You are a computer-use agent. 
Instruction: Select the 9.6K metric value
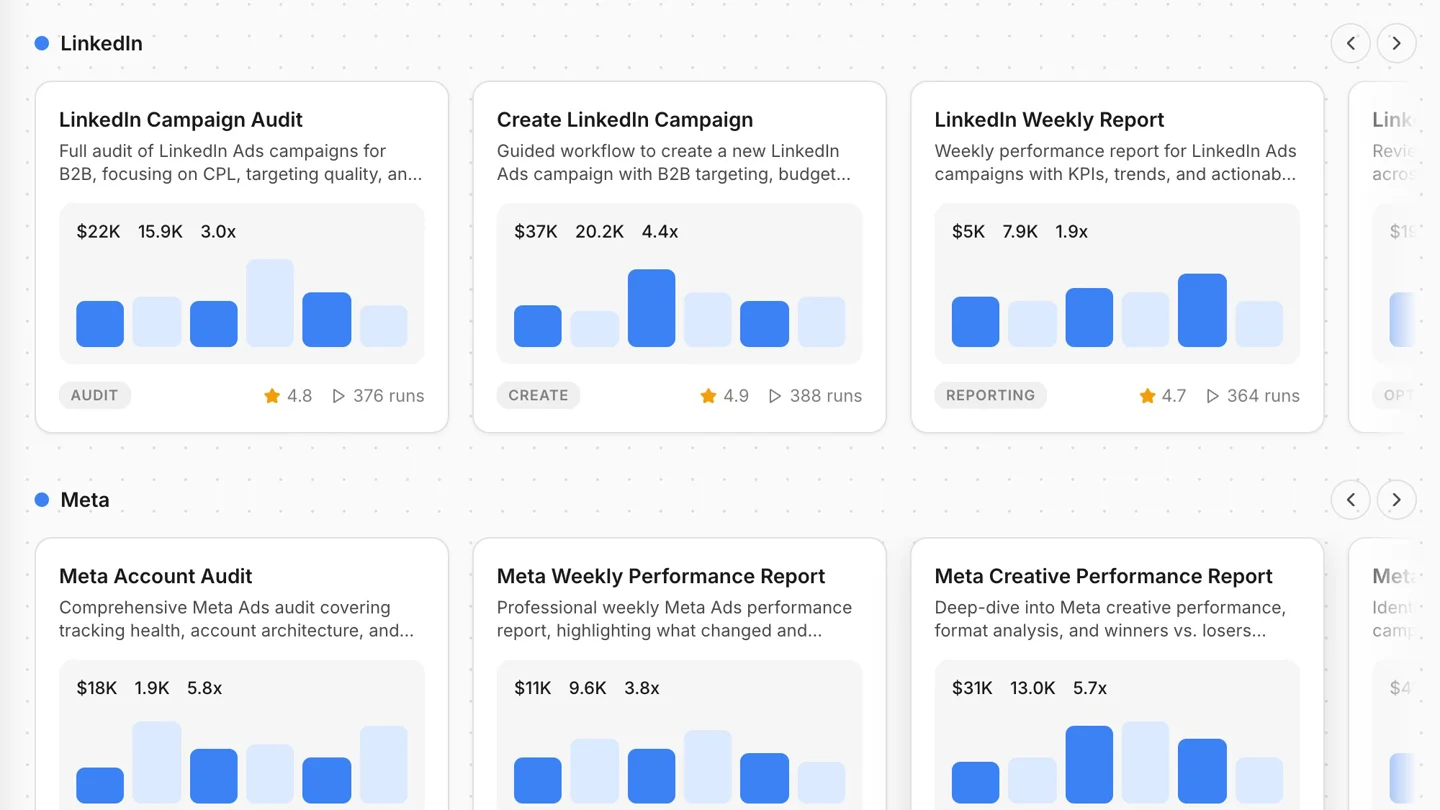click(x=588, y=688)
